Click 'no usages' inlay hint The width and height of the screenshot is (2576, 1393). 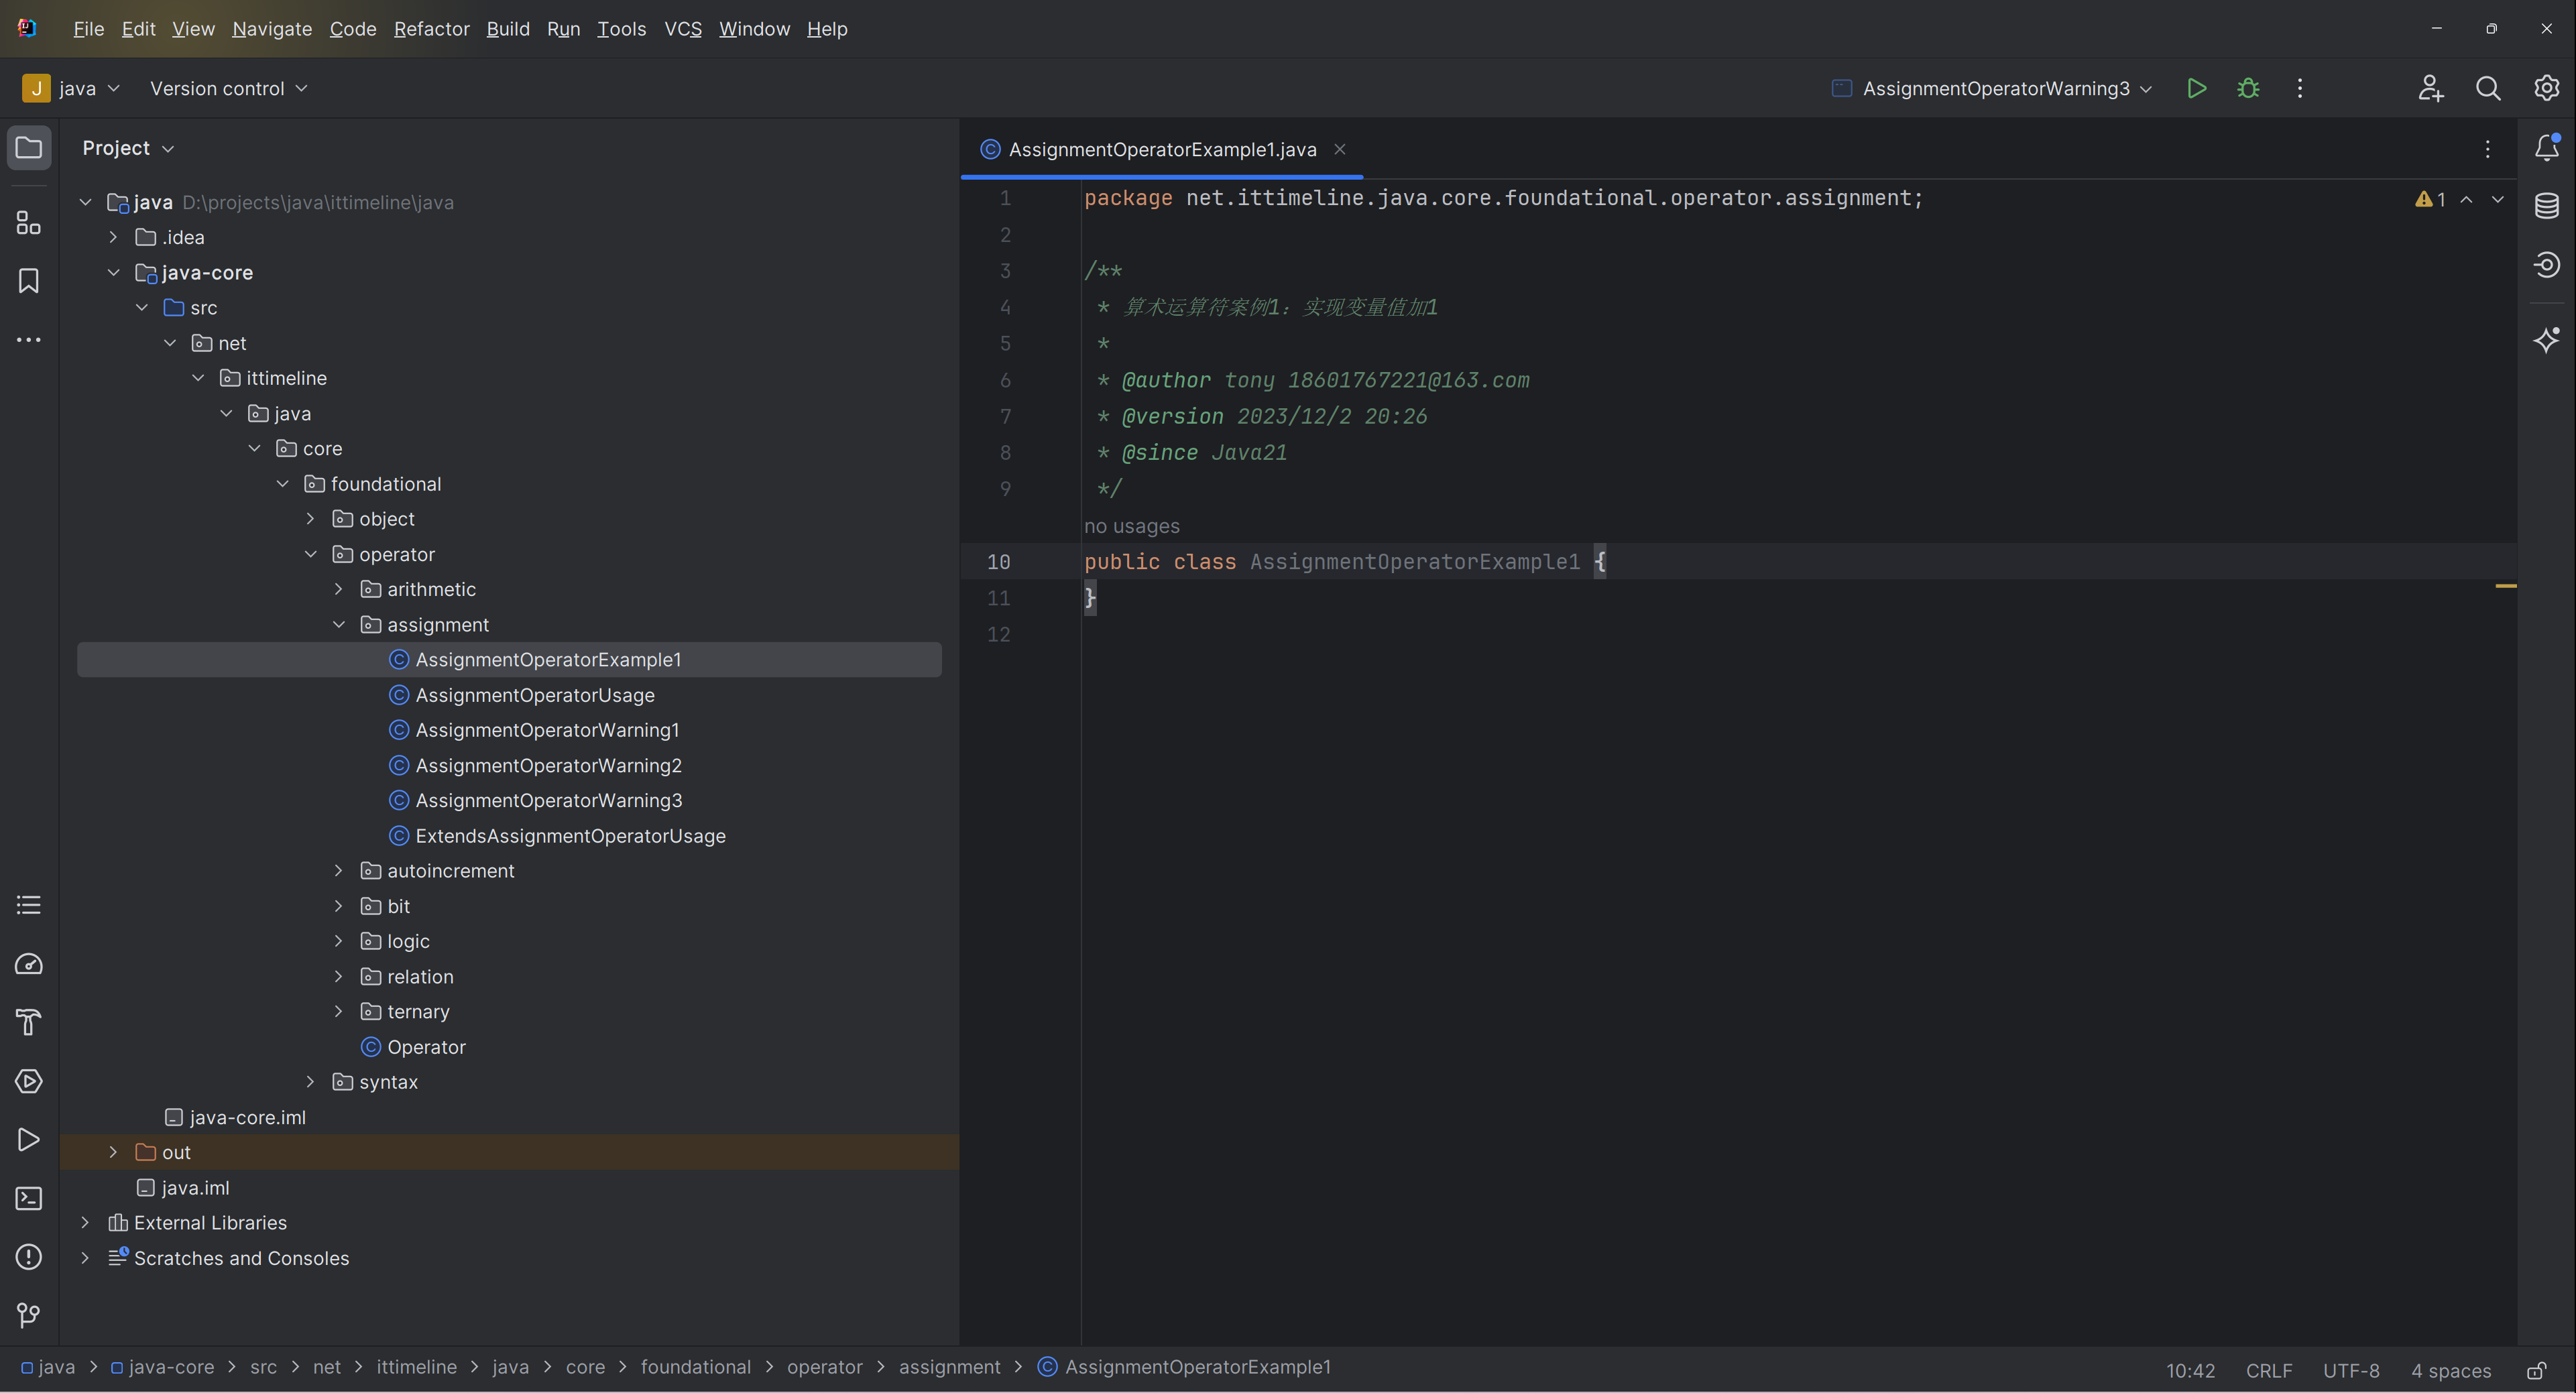(1132, 526)
